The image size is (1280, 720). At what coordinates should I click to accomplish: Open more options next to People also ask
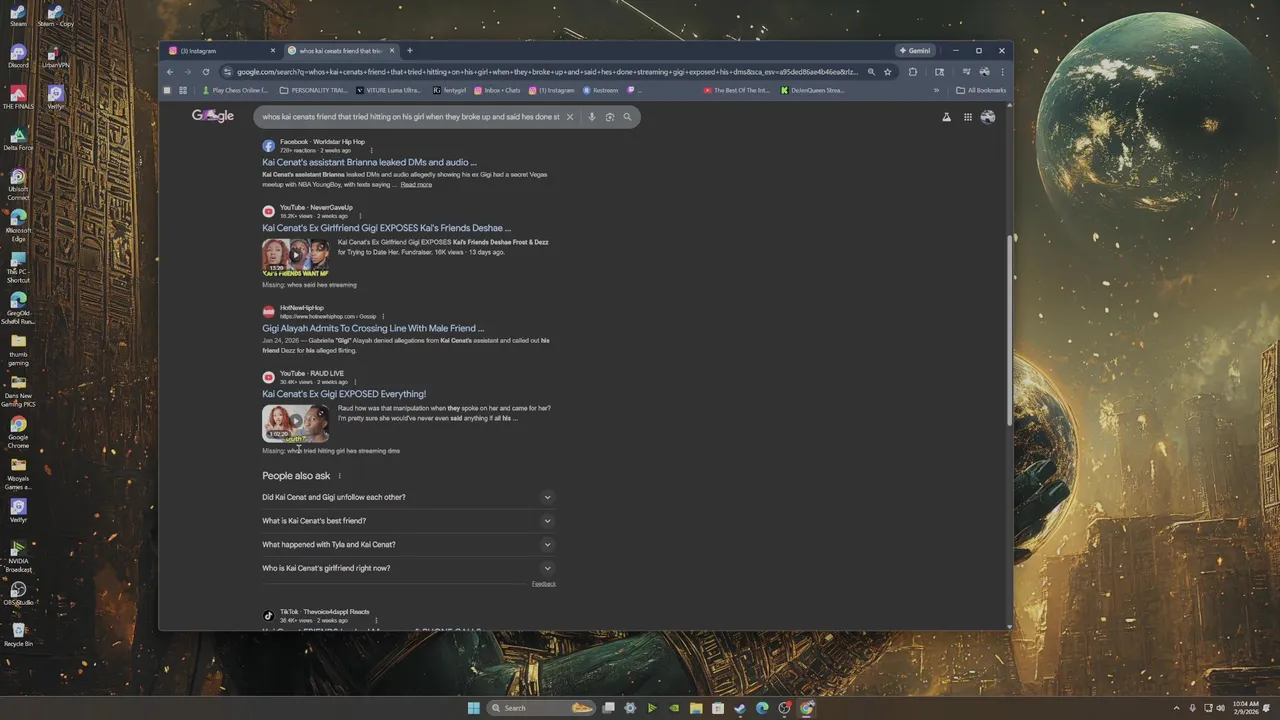pyautogui.click(x=340, y=476)
